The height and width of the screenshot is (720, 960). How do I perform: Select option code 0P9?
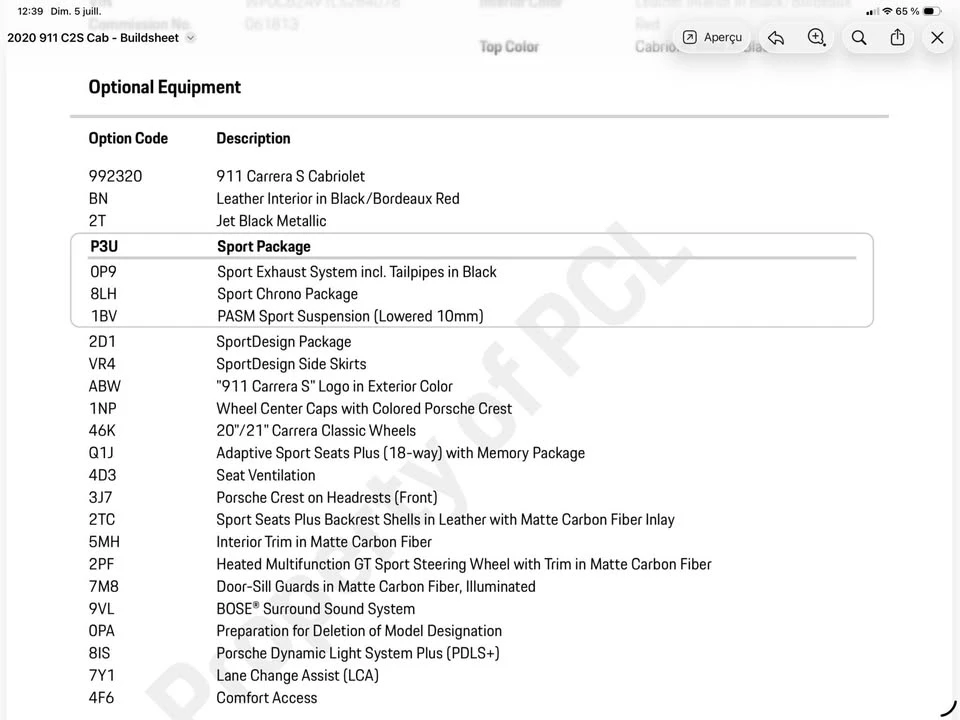(x=103, y=272)
